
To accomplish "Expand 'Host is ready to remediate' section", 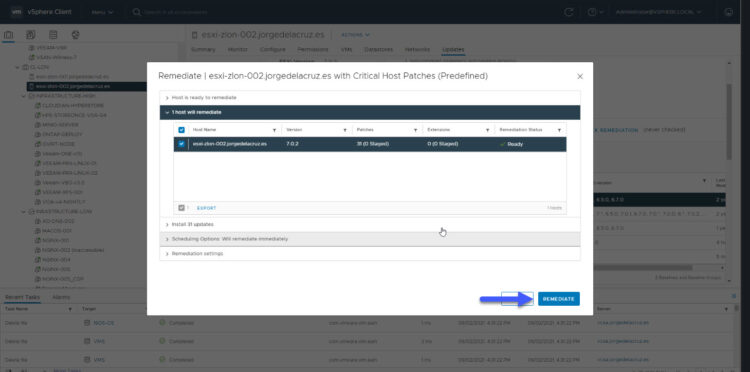I will 370,98.
